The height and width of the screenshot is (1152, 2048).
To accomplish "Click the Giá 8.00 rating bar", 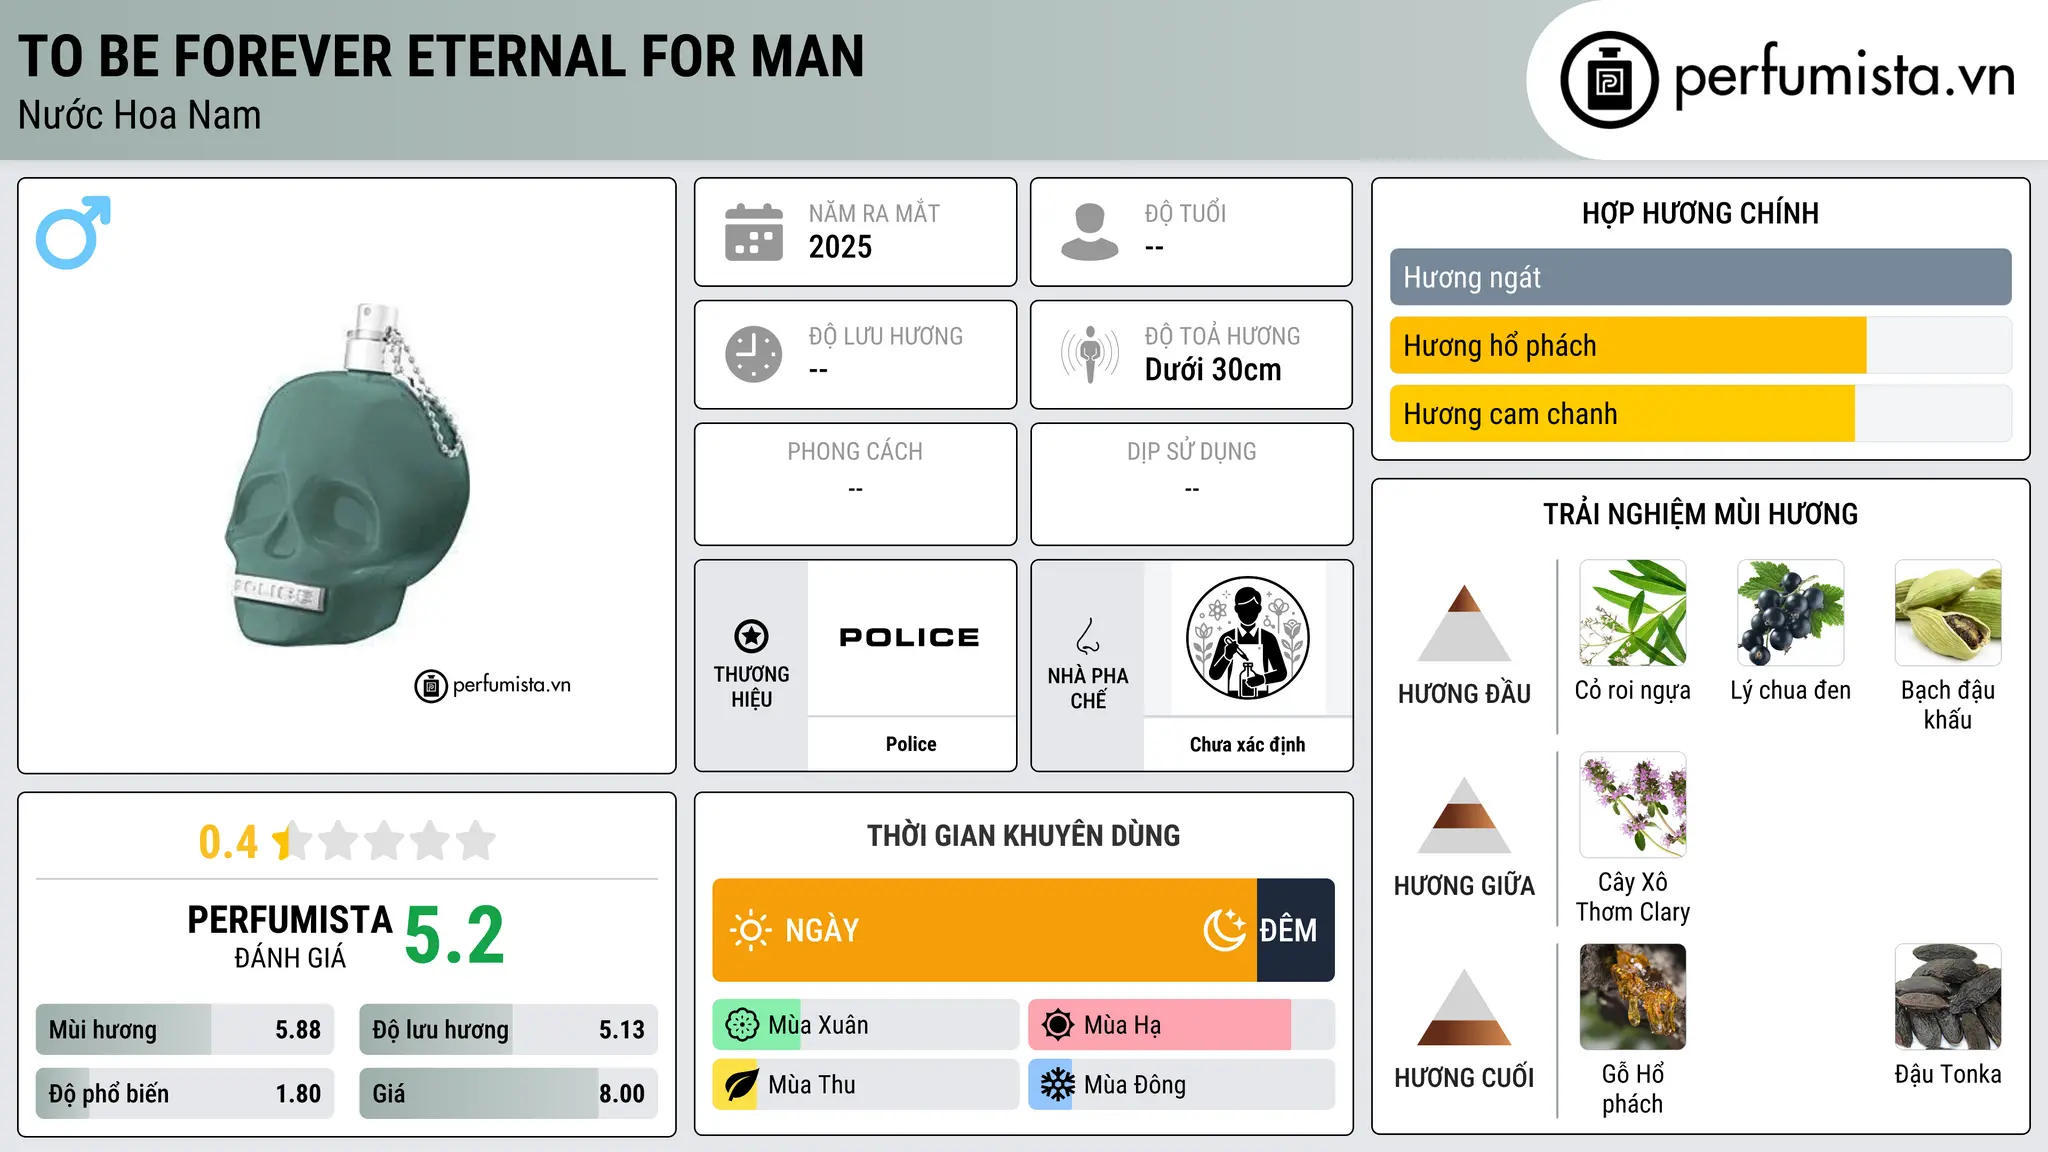I will (508, 1093).
